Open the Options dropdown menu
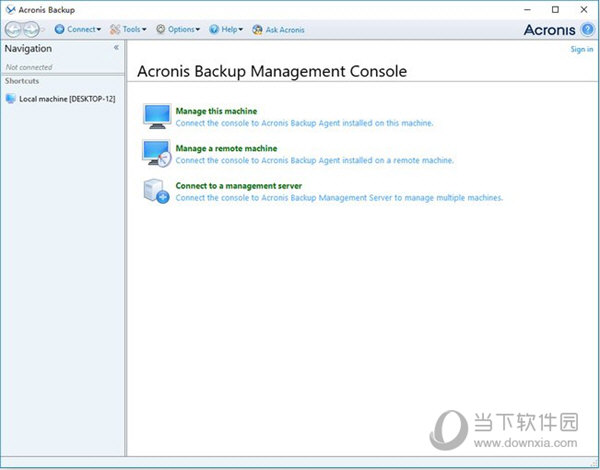Image resolution: width=600 pixels, height=470 pixels. click(x=178, y=29)
